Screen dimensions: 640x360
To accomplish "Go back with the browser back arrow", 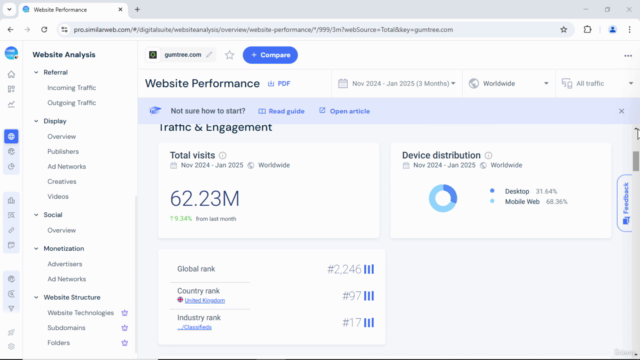I will pyautogui.click(x=11, y=29).
